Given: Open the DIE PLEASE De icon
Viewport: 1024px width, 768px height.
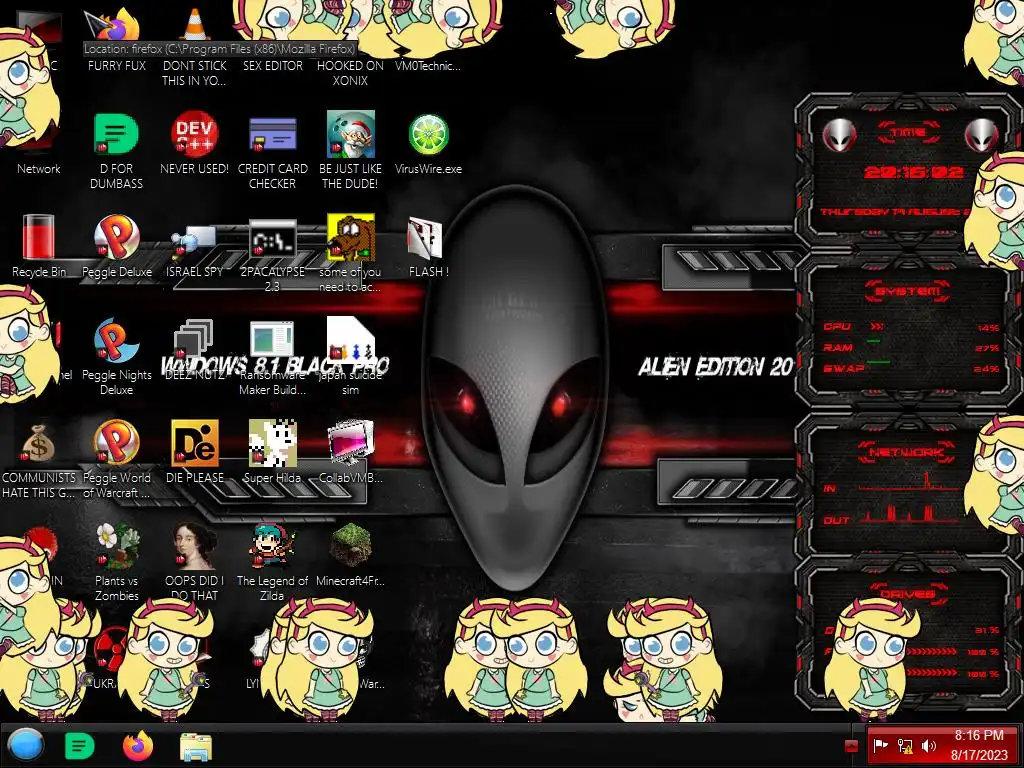Looking at the screenshot, I should click(x=194, y=443).
